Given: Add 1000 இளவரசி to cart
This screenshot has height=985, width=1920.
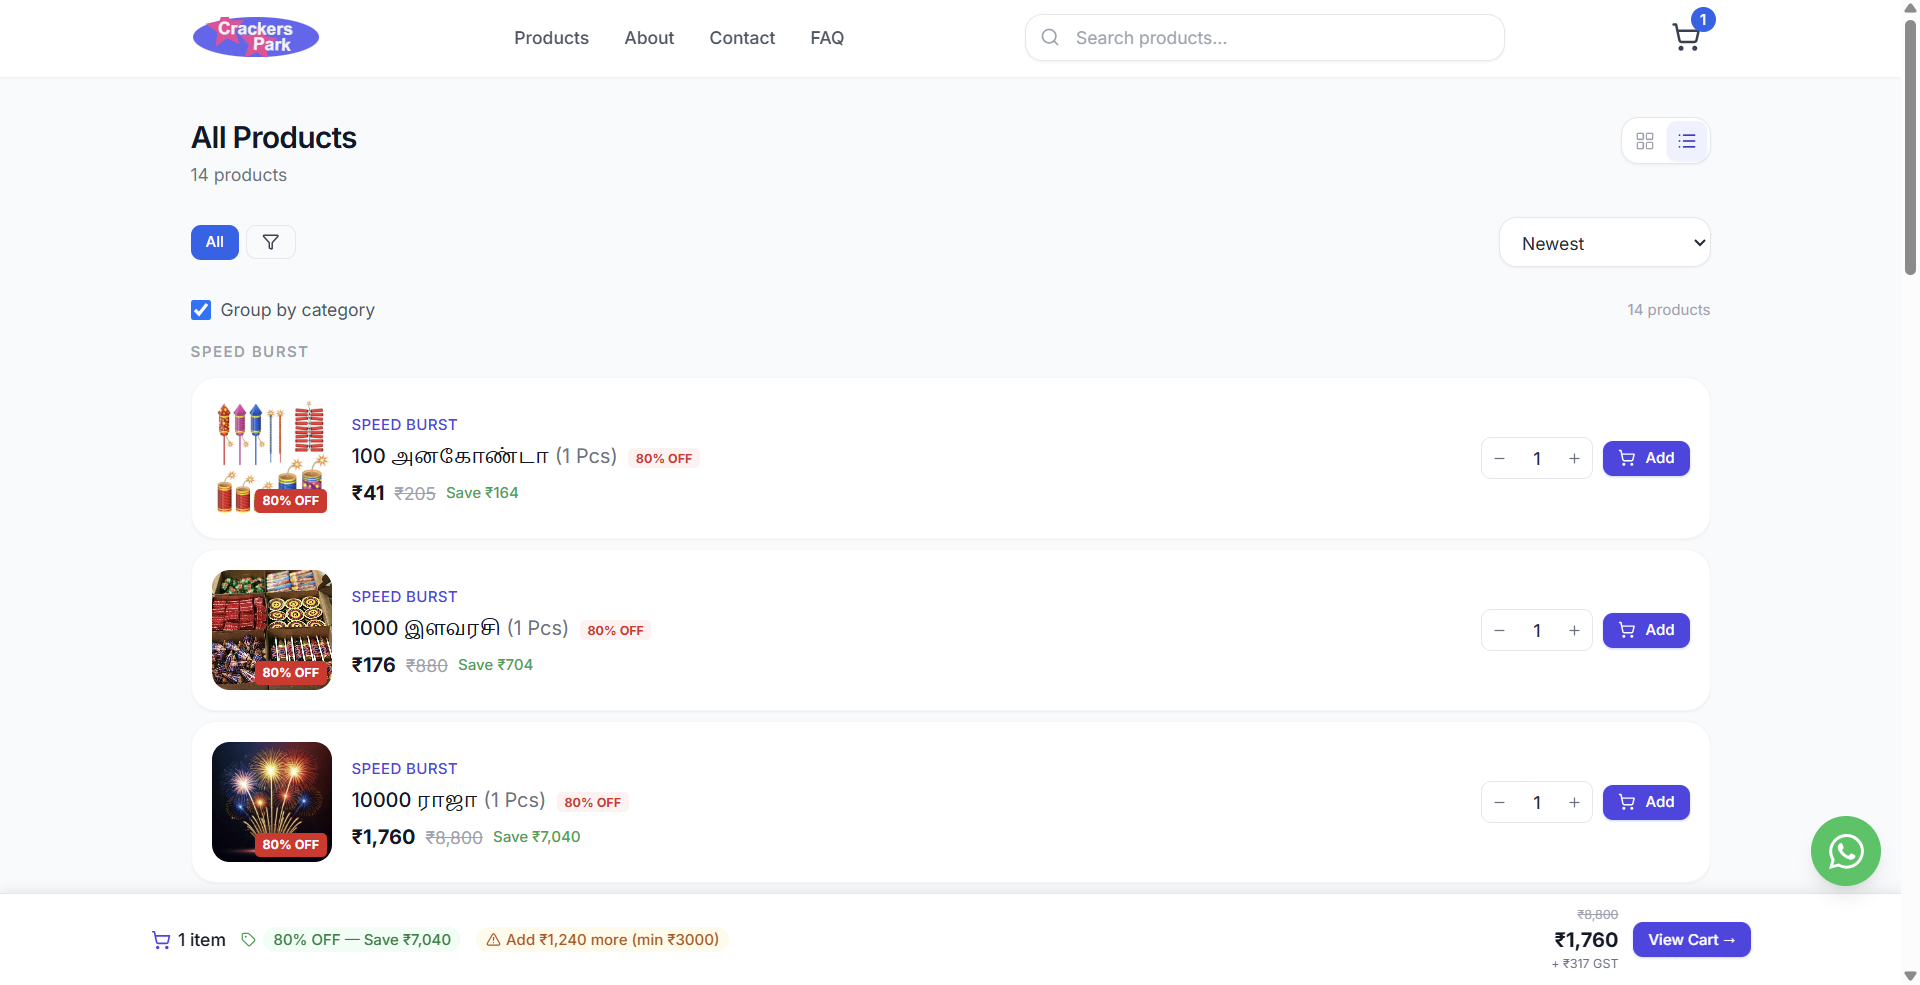Looking at the screenshot, I should point(1646,630).
